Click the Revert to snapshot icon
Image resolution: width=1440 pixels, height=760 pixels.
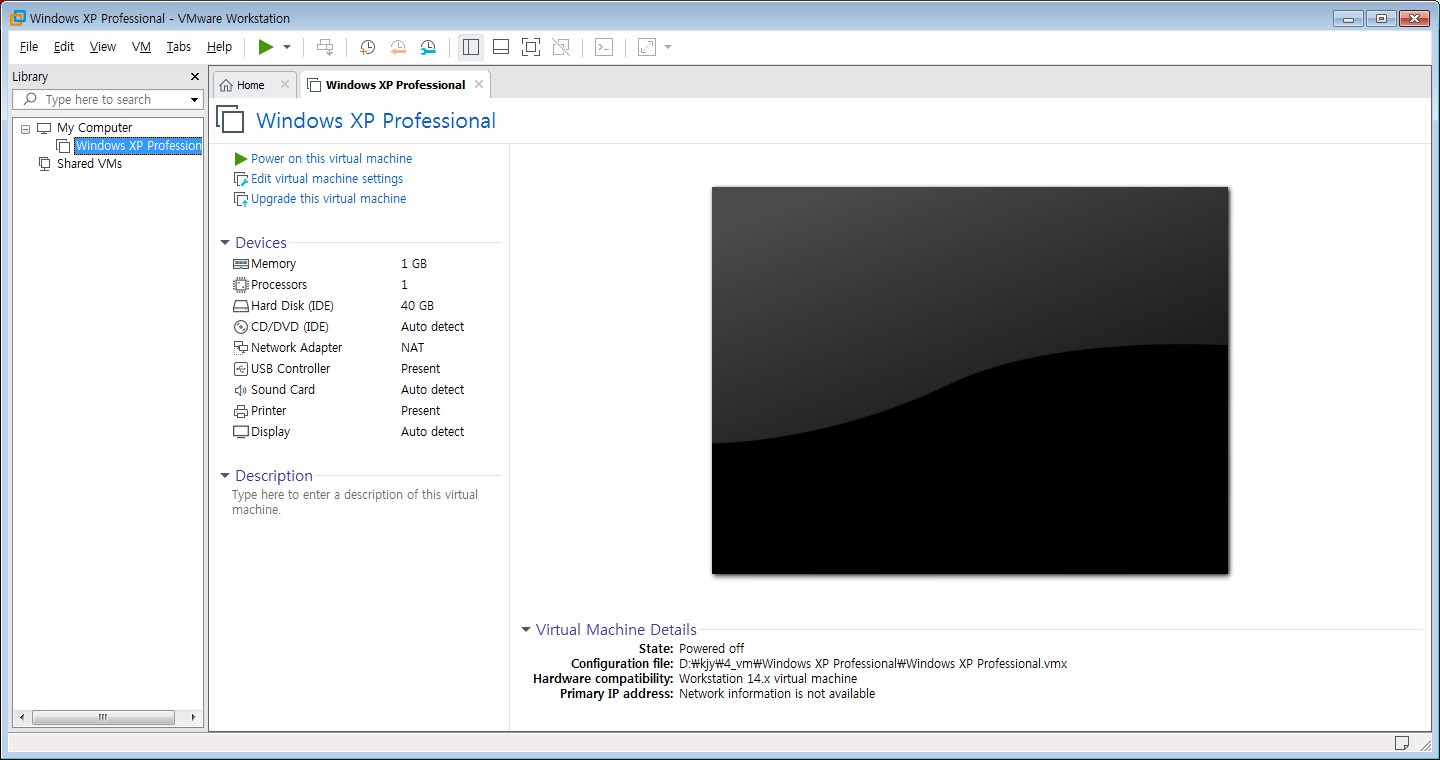click(x=398, y=47)
